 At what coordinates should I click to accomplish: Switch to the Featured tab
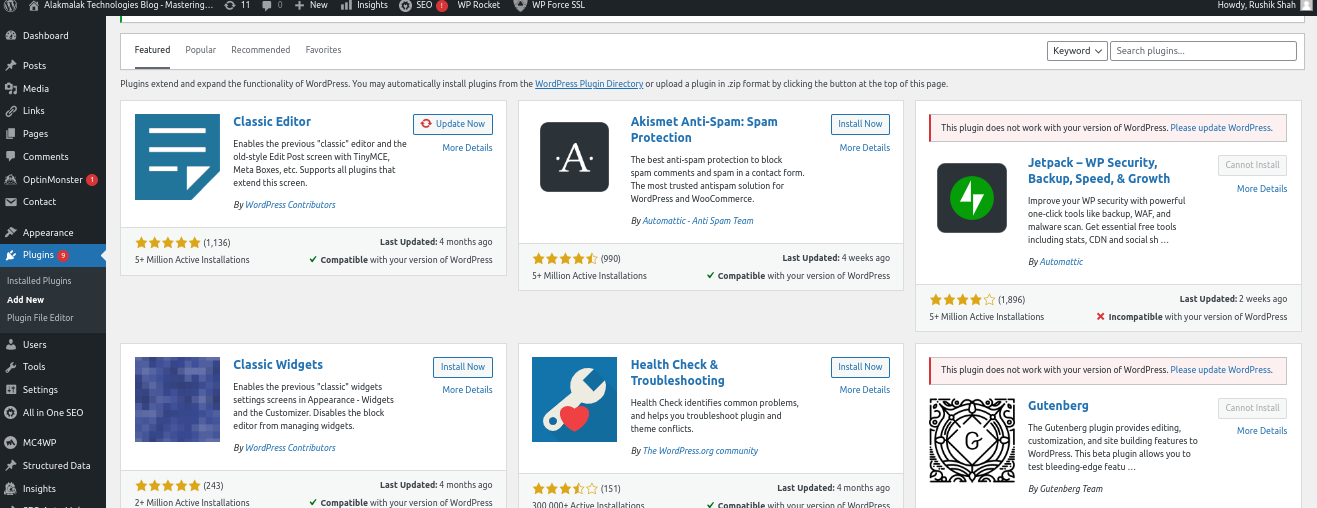(152, 50)
